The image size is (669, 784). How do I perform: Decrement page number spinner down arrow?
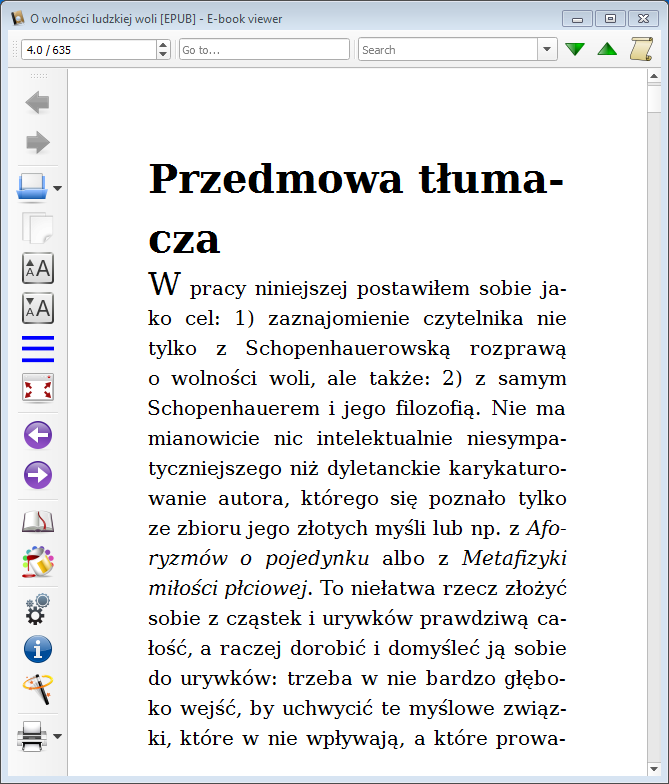pyautogui.click(x=164, y=54)
